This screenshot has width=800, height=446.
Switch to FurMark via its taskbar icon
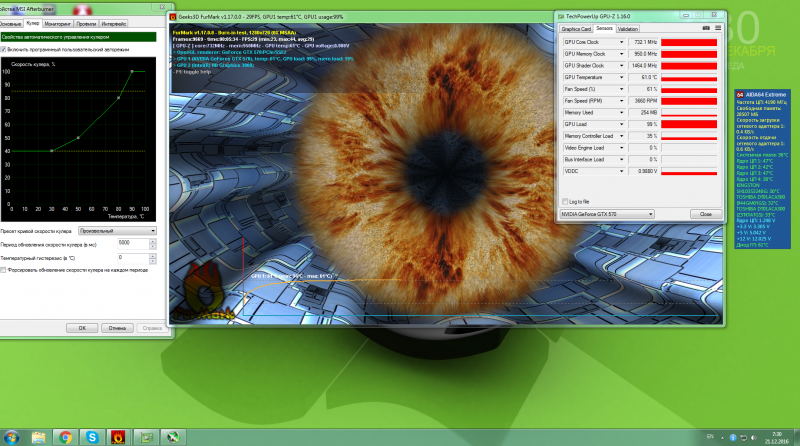pyautogui.click(x=118, y=437)
